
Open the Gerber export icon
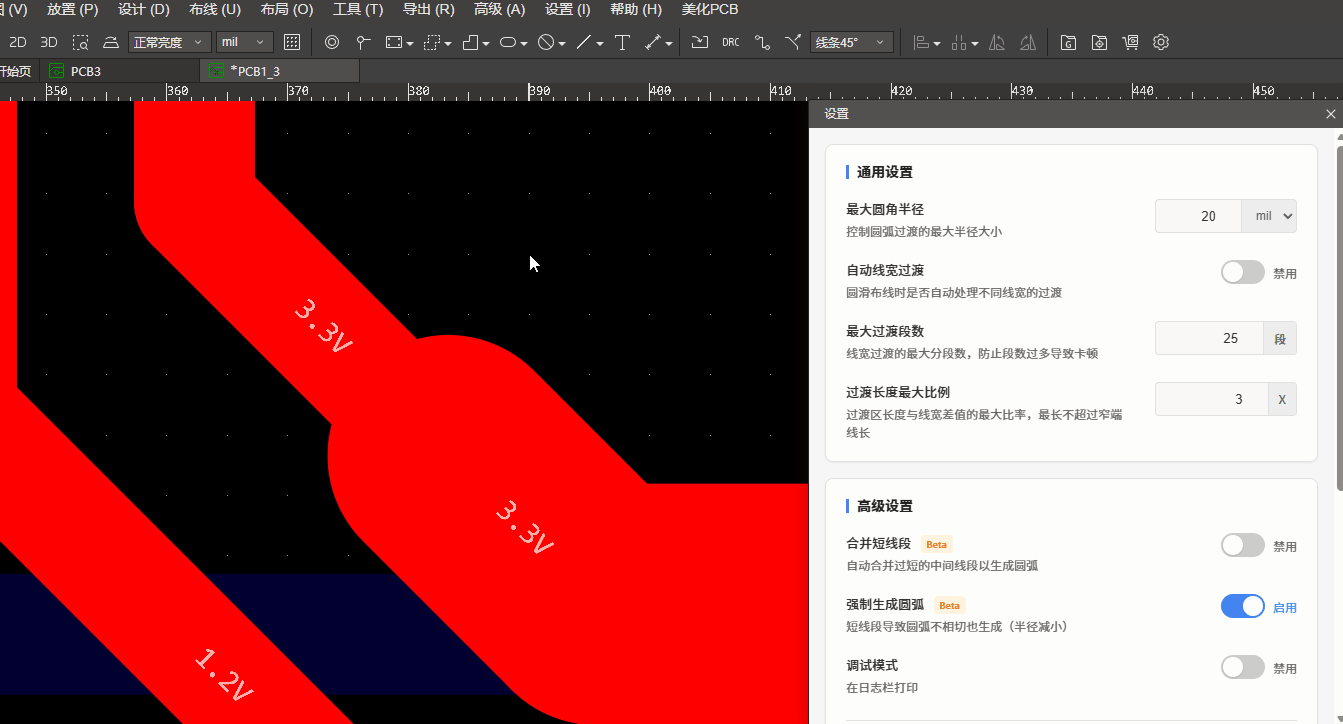pyautogui.click(x=1068, y=42)
